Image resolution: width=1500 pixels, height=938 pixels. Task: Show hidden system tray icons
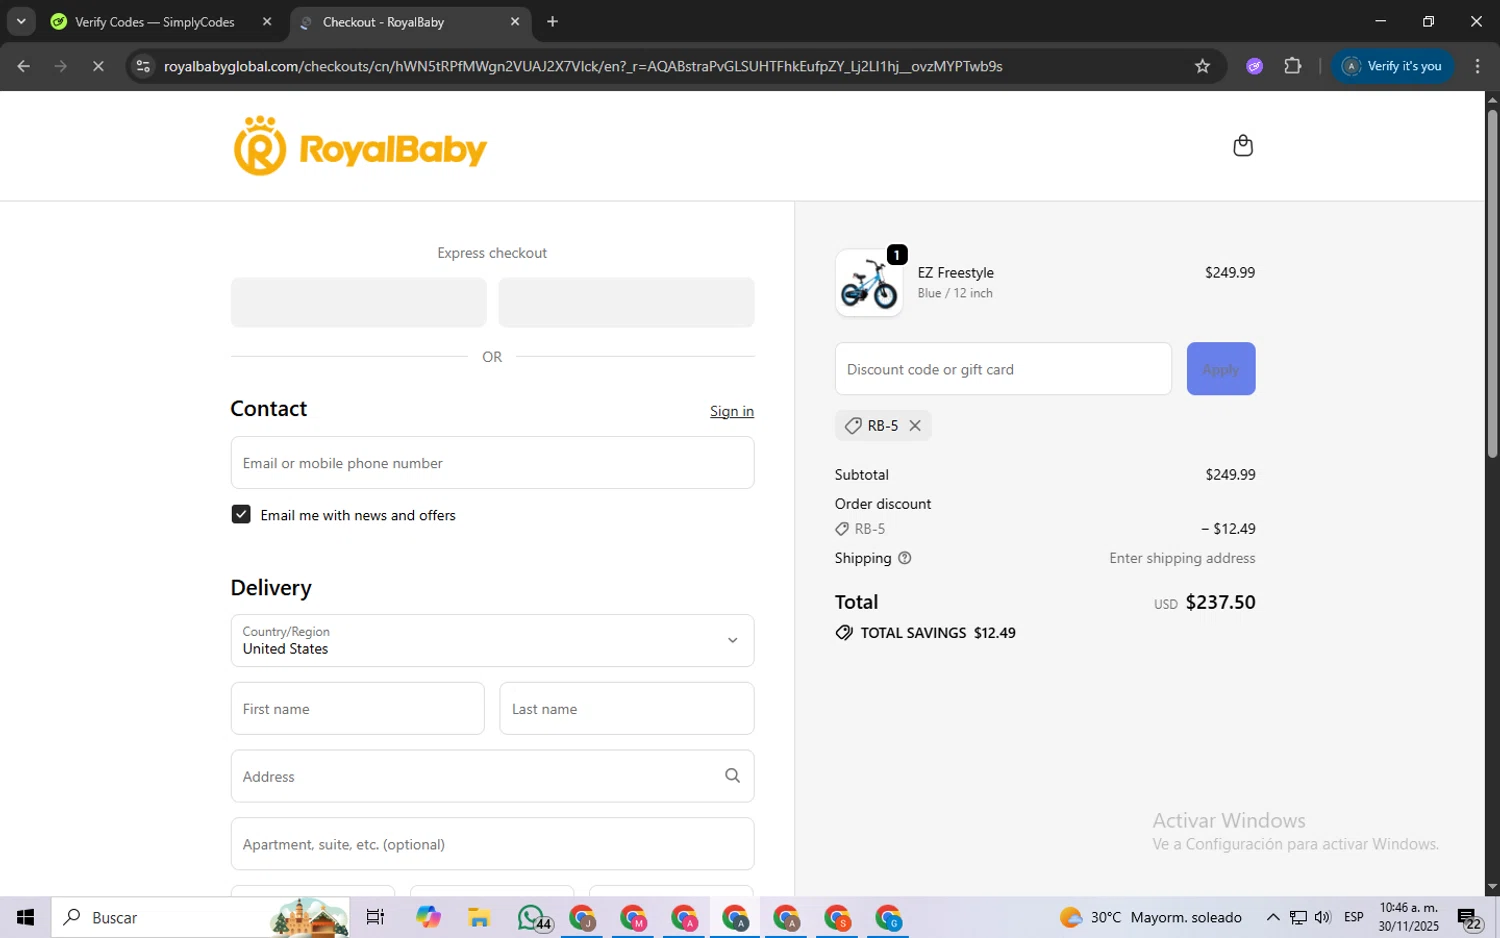pyautogui.click(x=1272, y=917)
